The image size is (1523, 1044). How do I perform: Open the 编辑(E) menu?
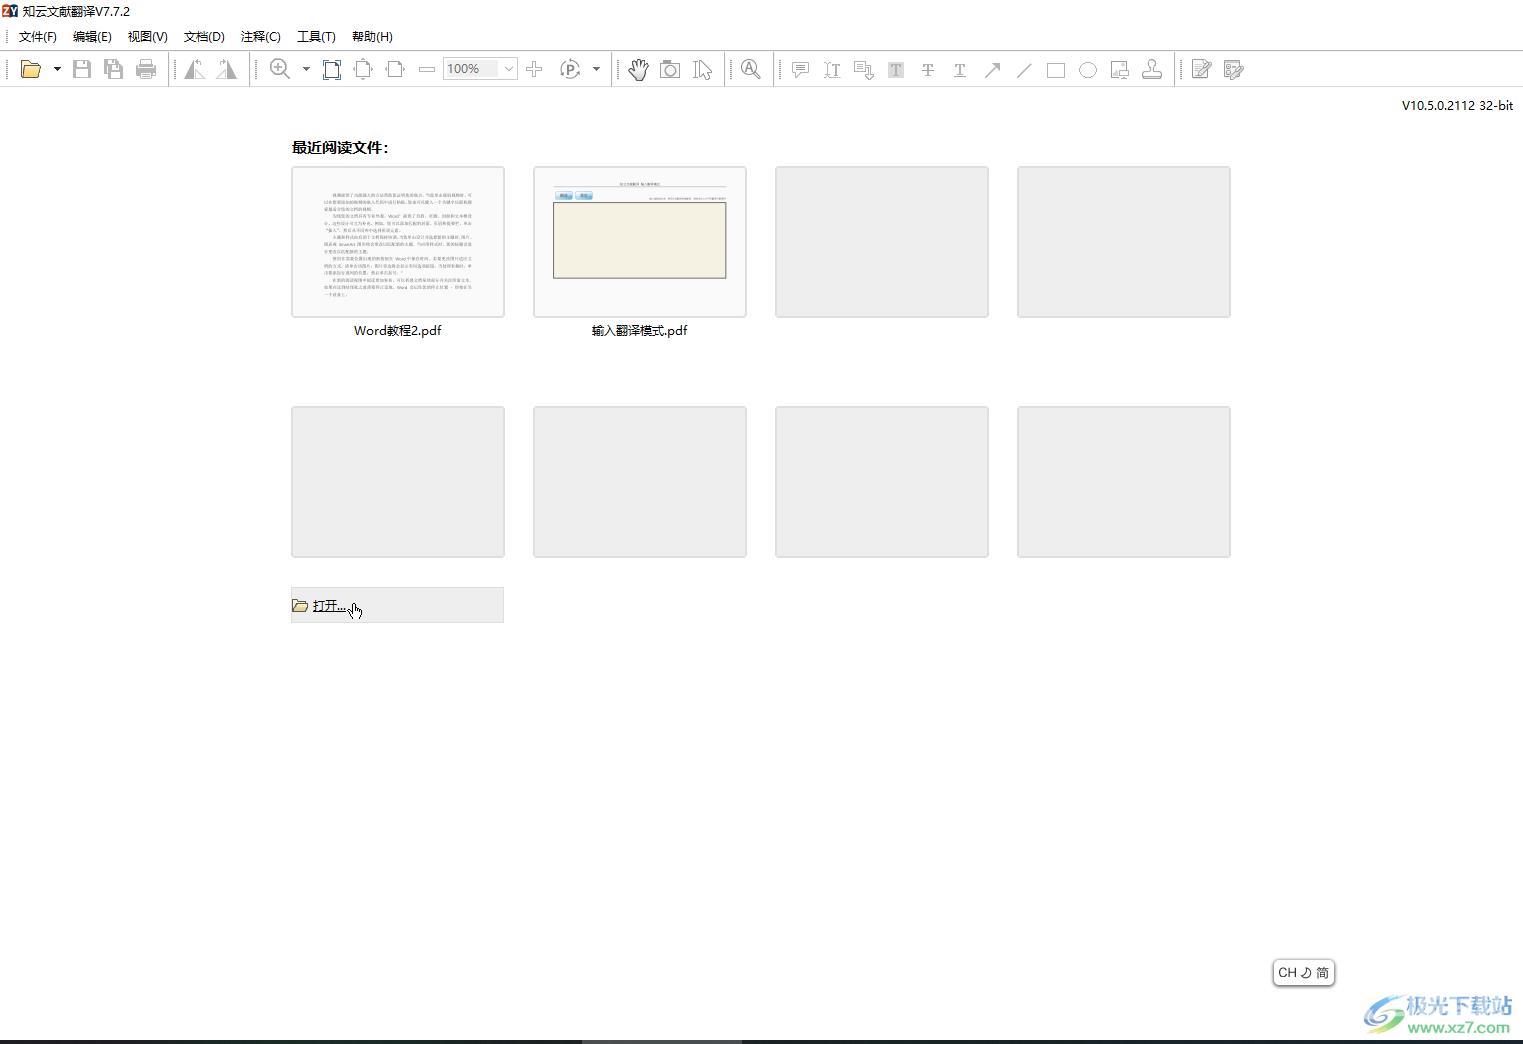point(92,36)
